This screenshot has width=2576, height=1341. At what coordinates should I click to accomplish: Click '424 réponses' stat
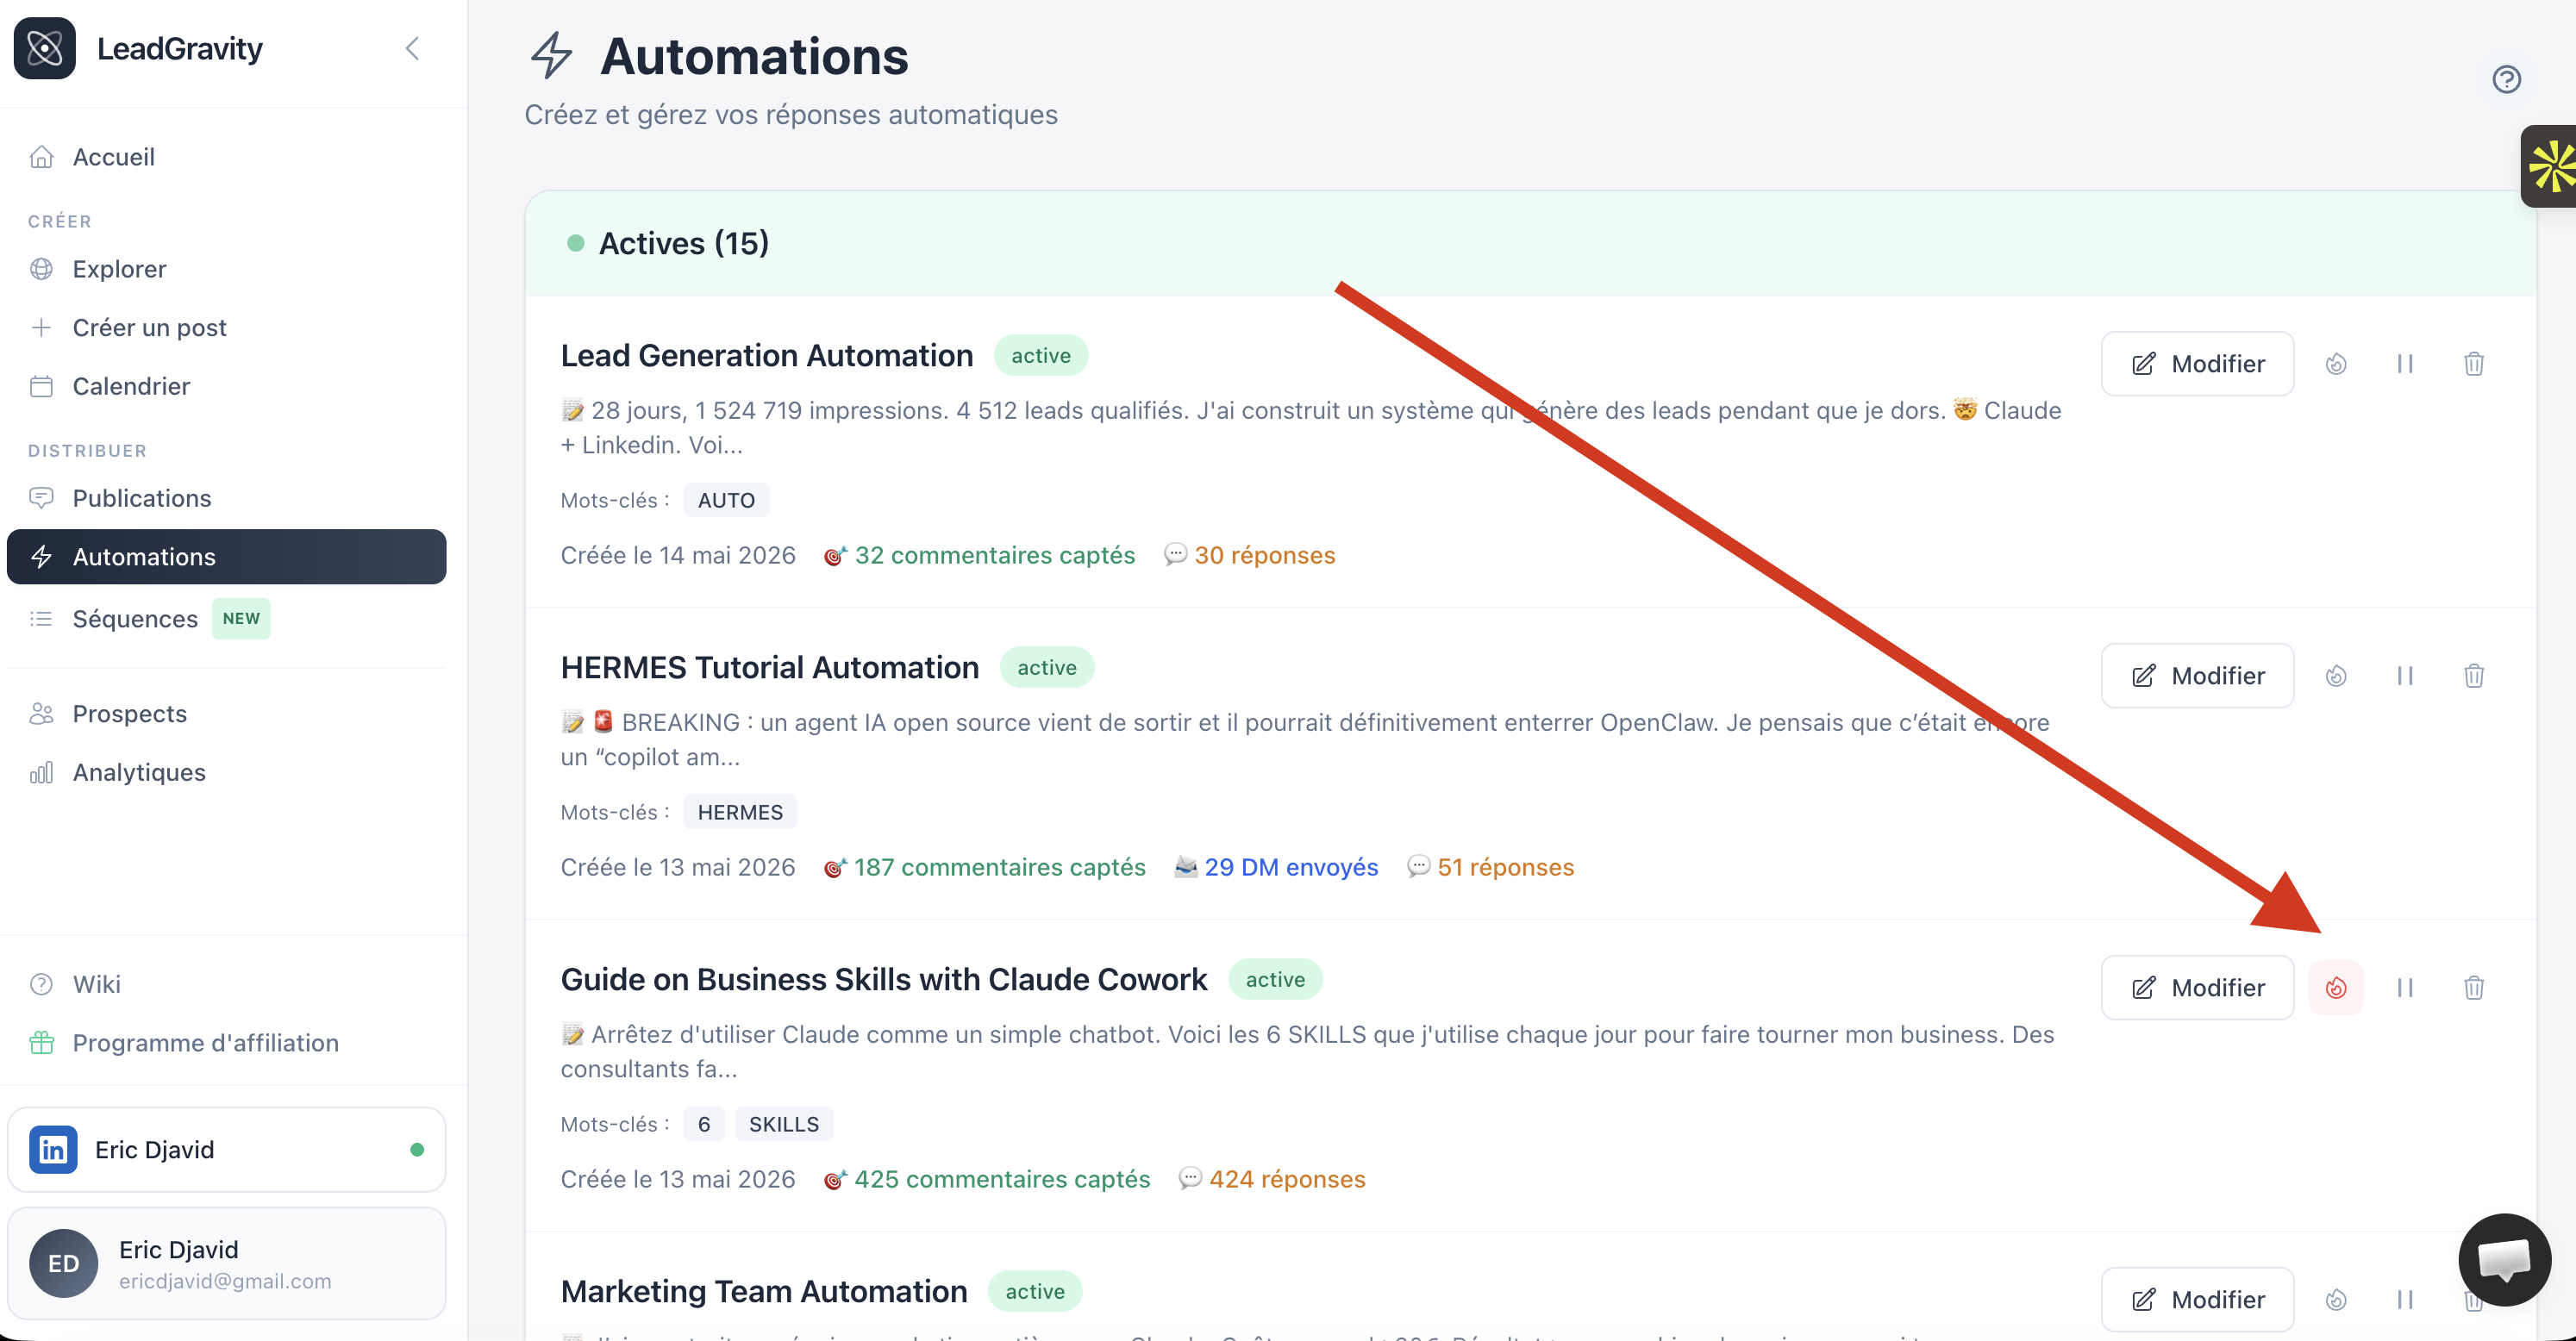coord(1272,1179)
